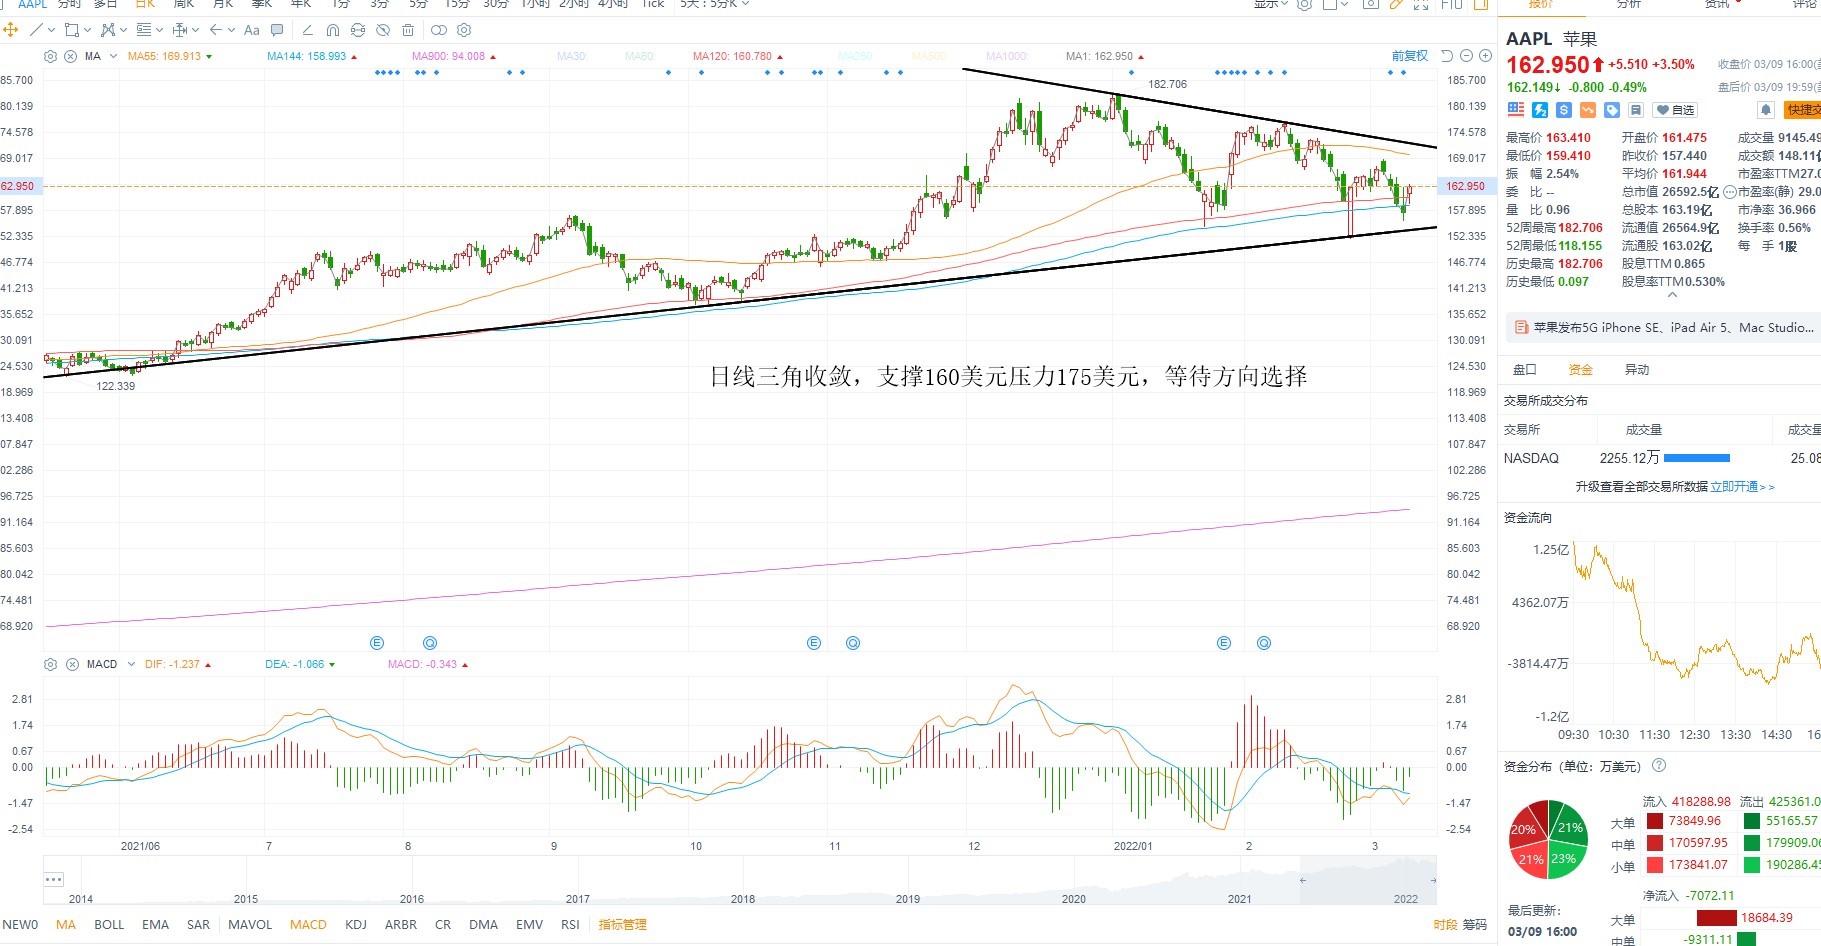
Task: Select the rectangle shape drawing tool
Action: pyautogui.click(x=71, y=30)
